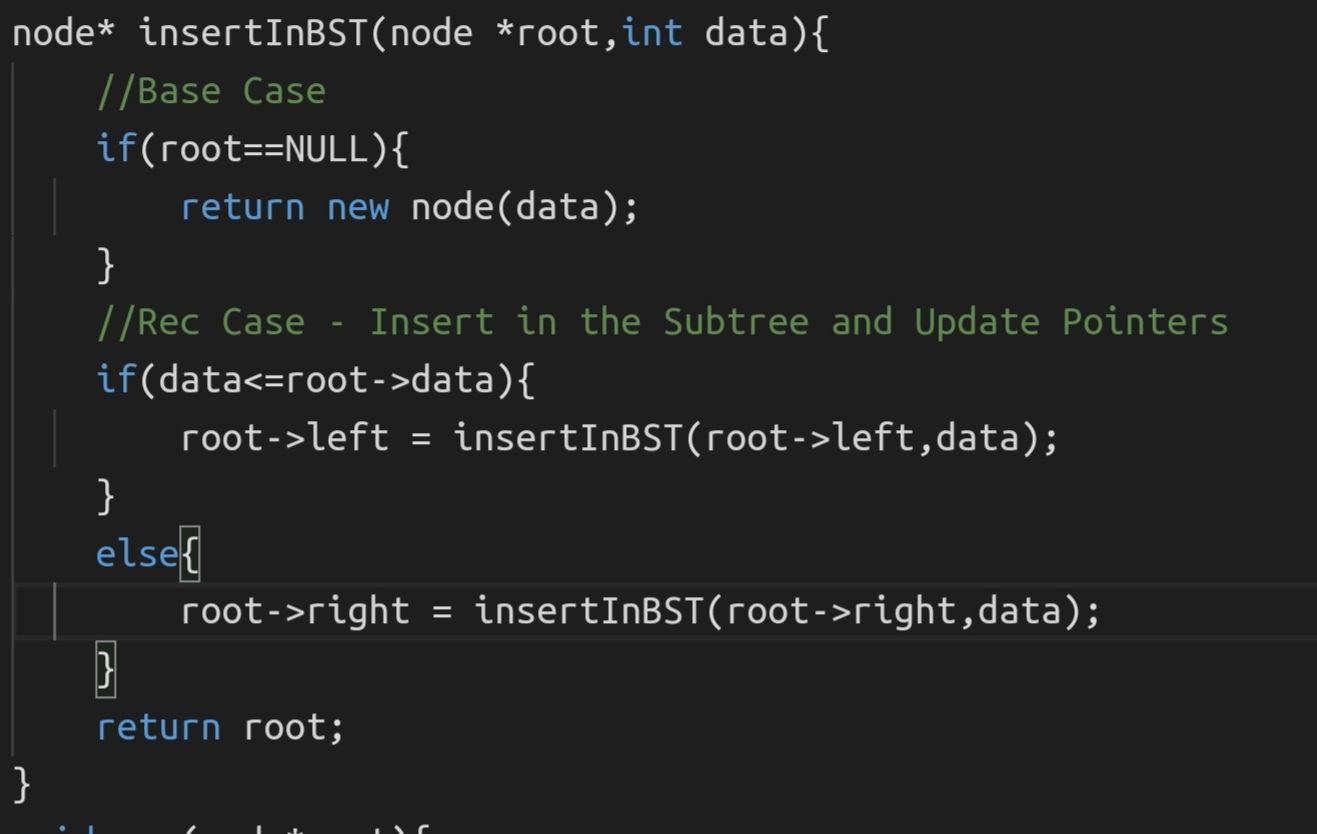
Task: Click insertInBST in the function declaration
Action: 253,34
